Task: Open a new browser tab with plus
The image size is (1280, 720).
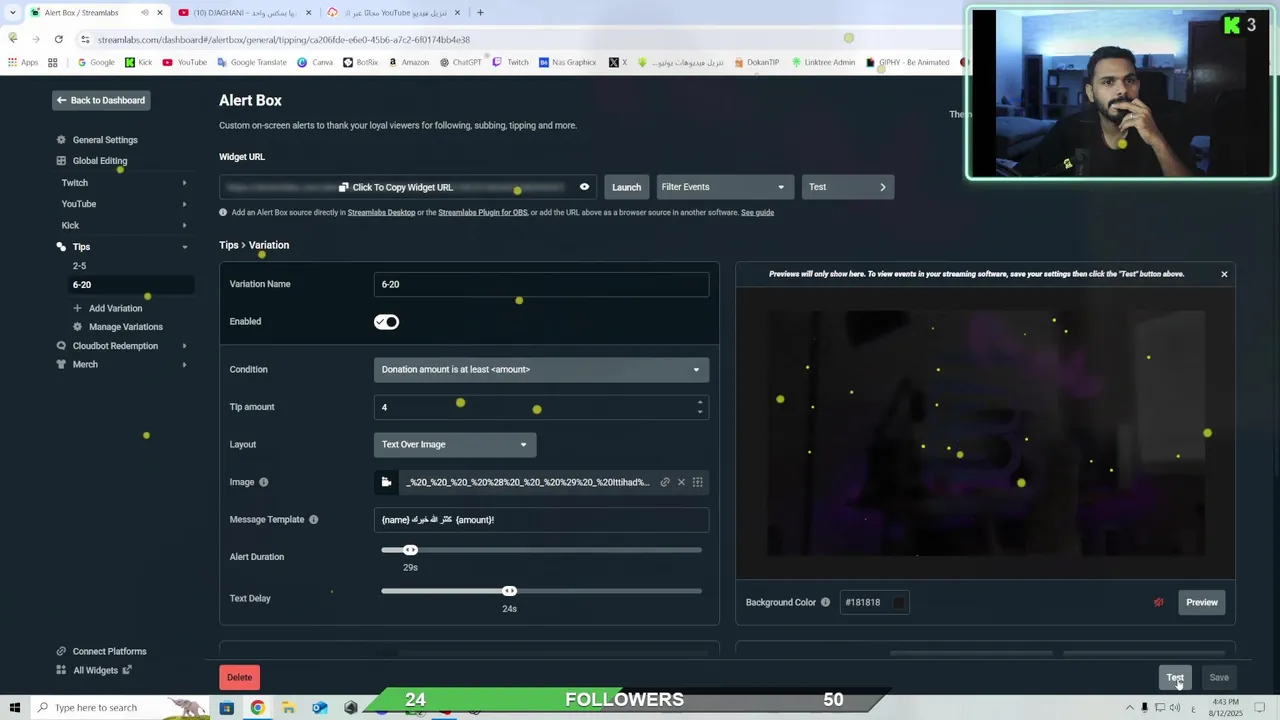Action: click(480, 13)
